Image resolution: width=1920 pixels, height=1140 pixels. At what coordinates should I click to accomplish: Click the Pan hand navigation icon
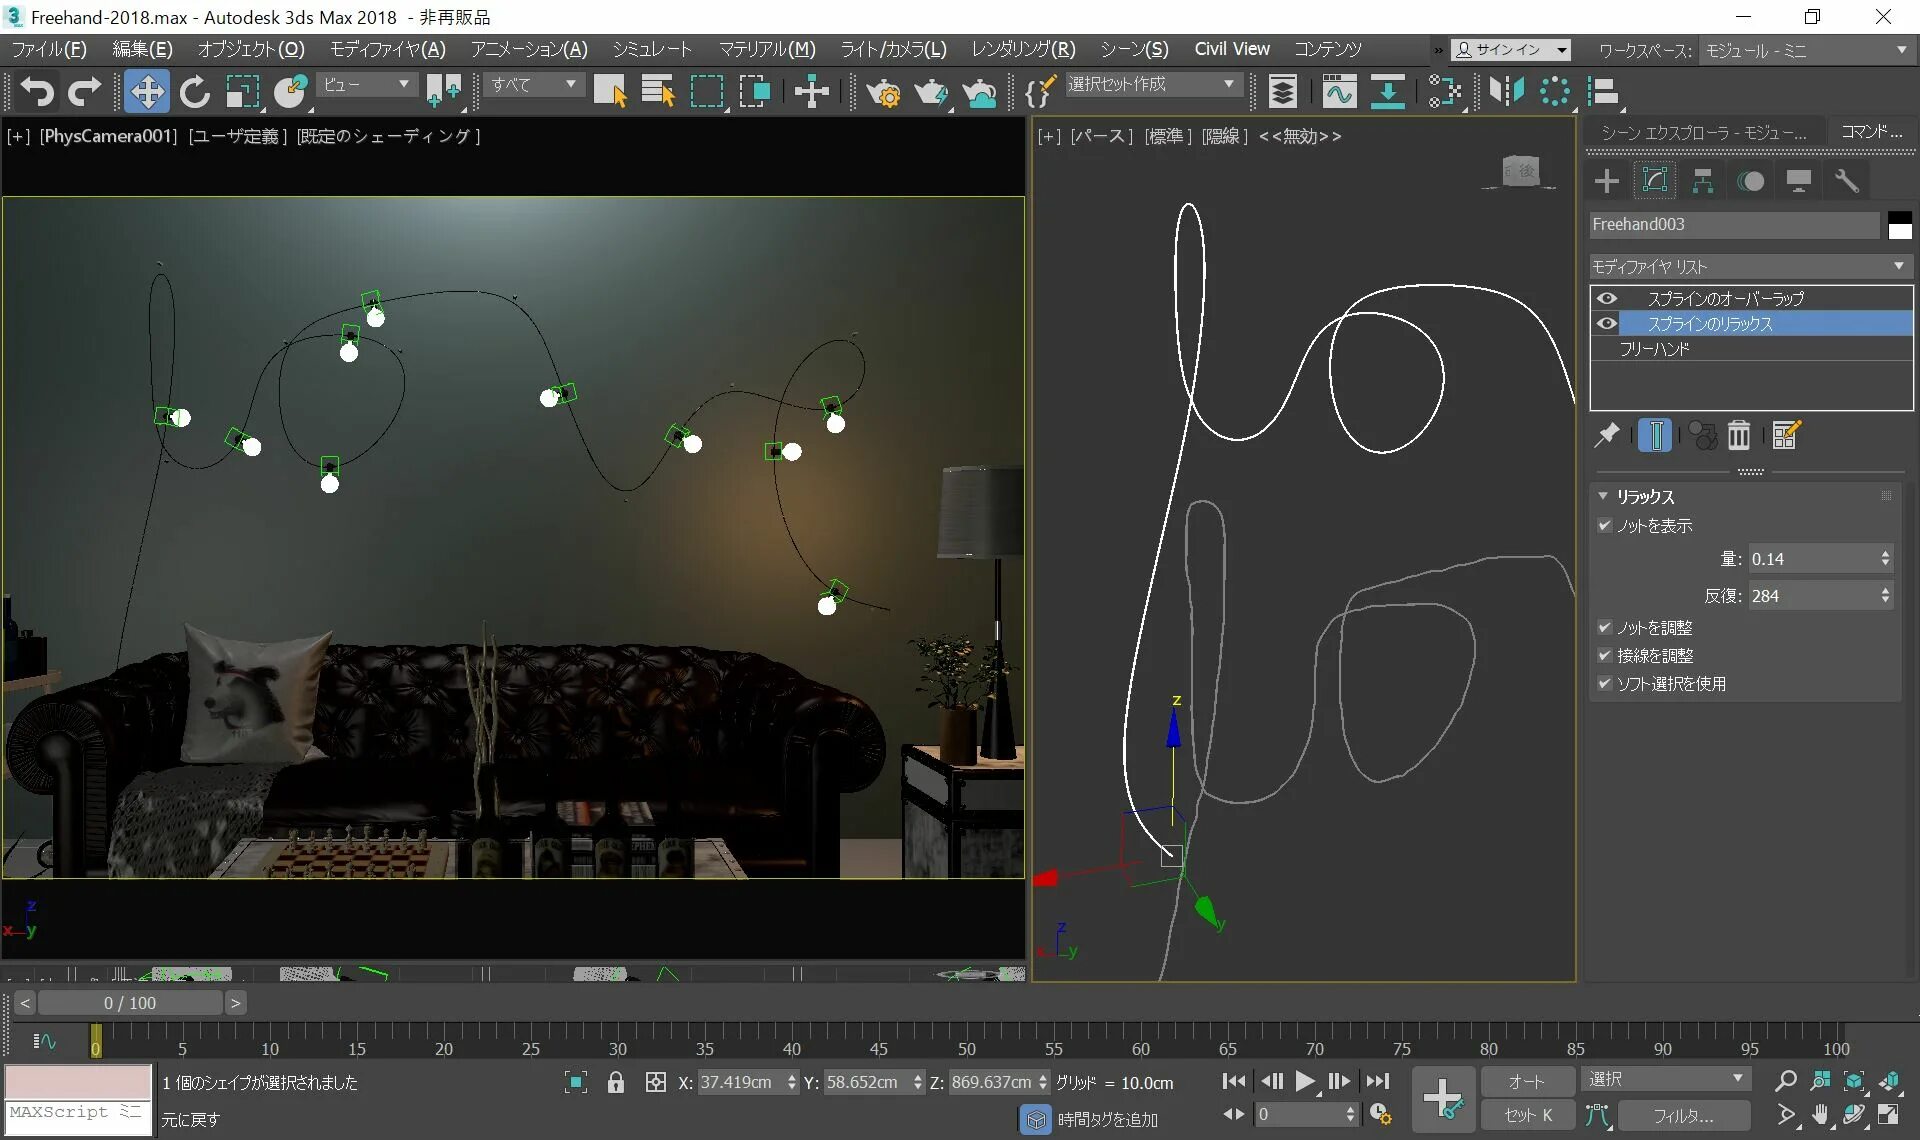click(x=1820, y=1115)
